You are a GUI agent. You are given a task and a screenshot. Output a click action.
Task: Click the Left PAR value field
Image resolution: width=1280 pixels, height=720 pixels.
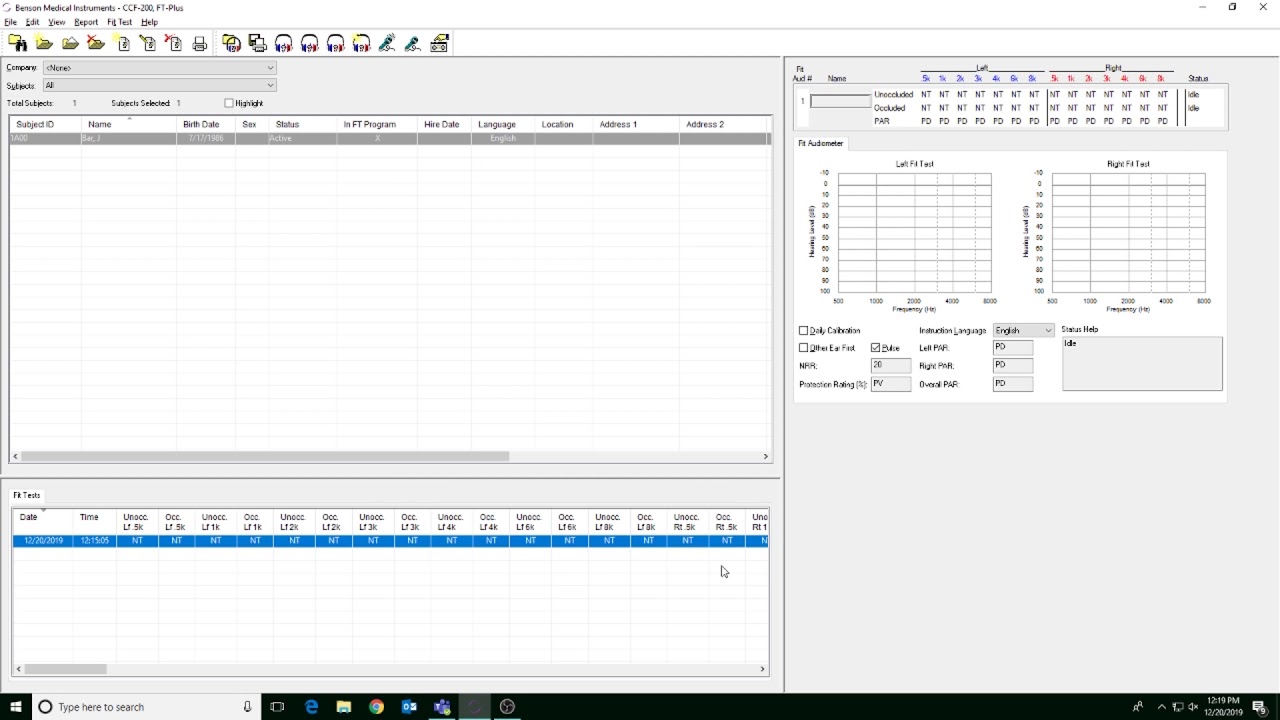click(x=1013, y=347)
